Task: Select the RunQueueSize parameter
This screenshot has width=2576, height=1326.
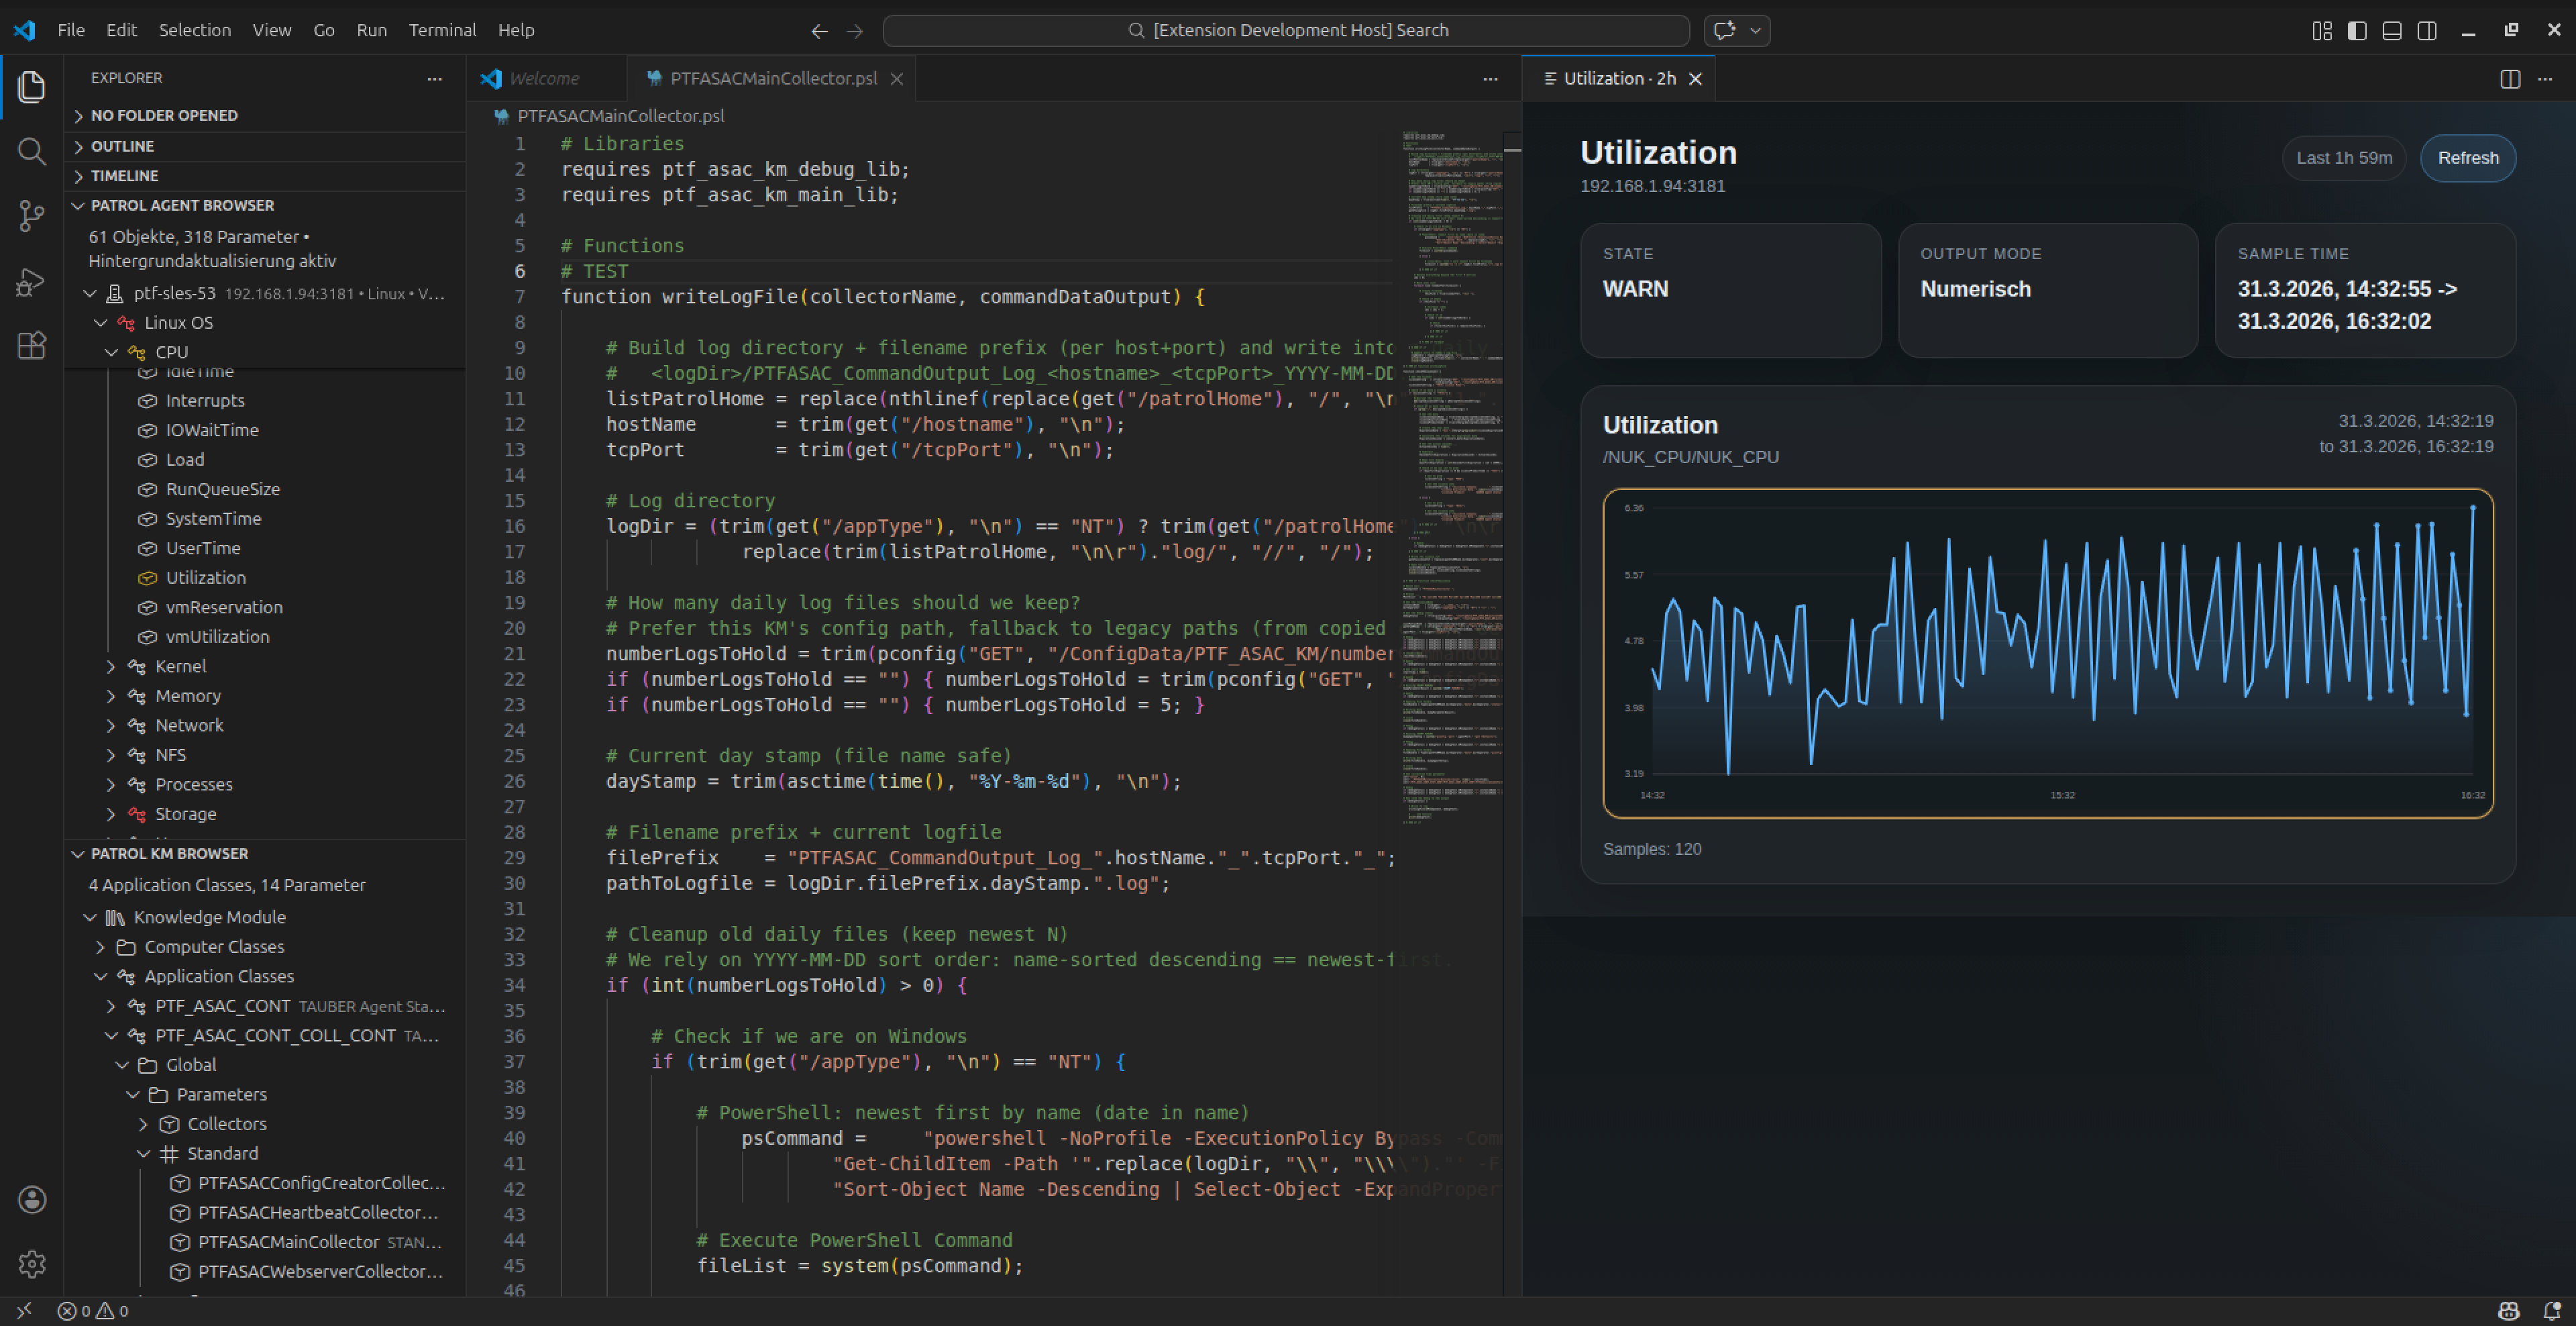Action: [x=222, y=489]
